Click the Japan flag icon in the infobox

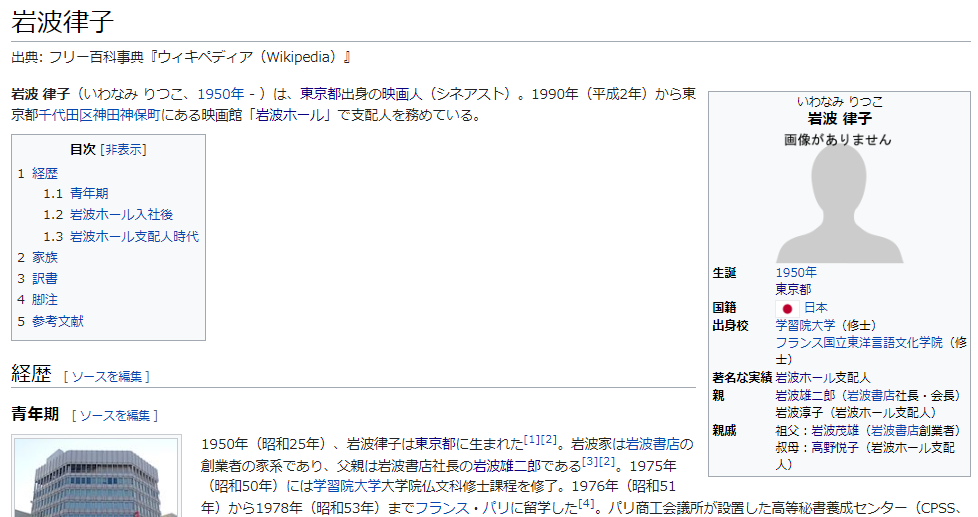(x=787, y=308)
